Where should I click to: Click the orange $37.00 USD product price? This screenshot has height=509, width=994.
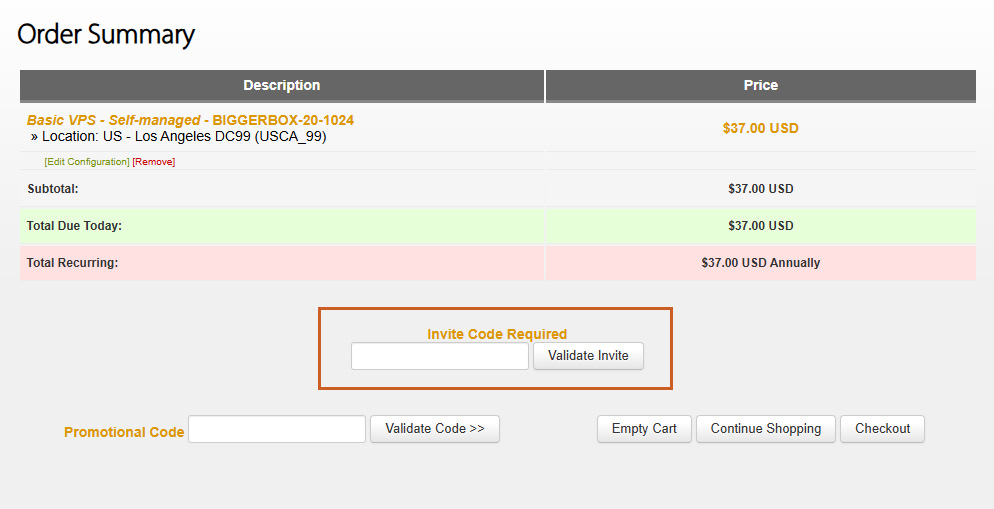click(x=760, y=128)
